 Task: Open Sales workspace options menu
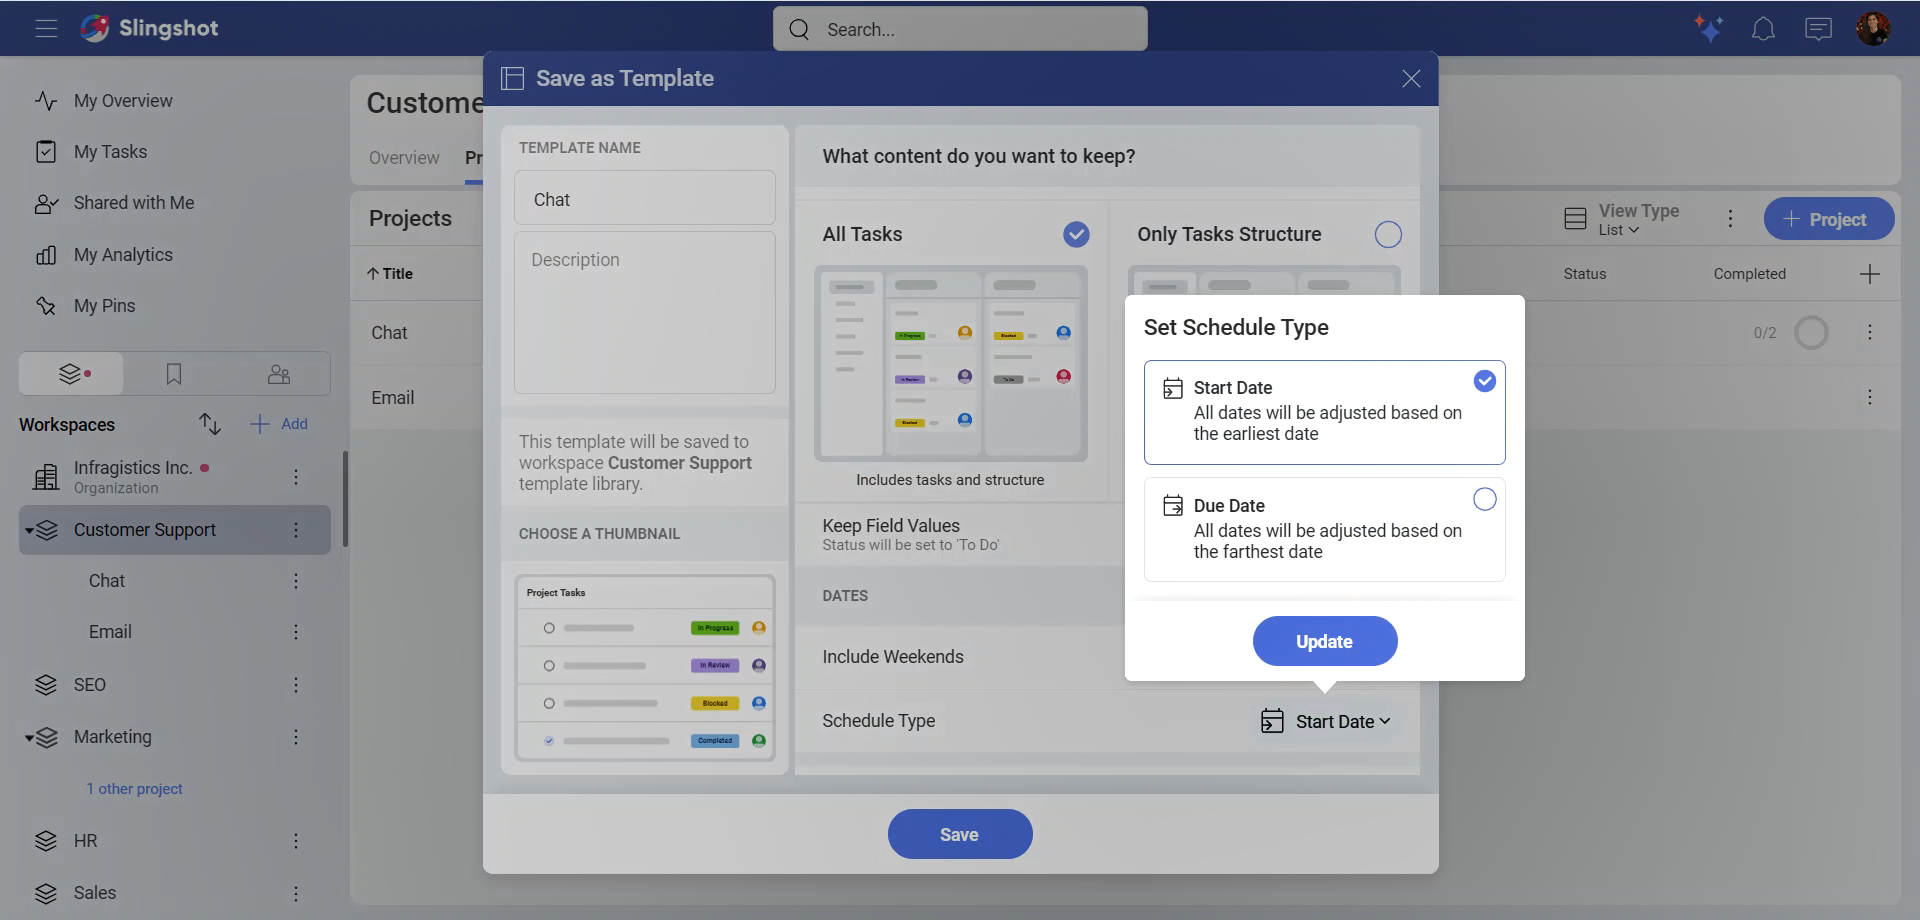coord(296,893)
